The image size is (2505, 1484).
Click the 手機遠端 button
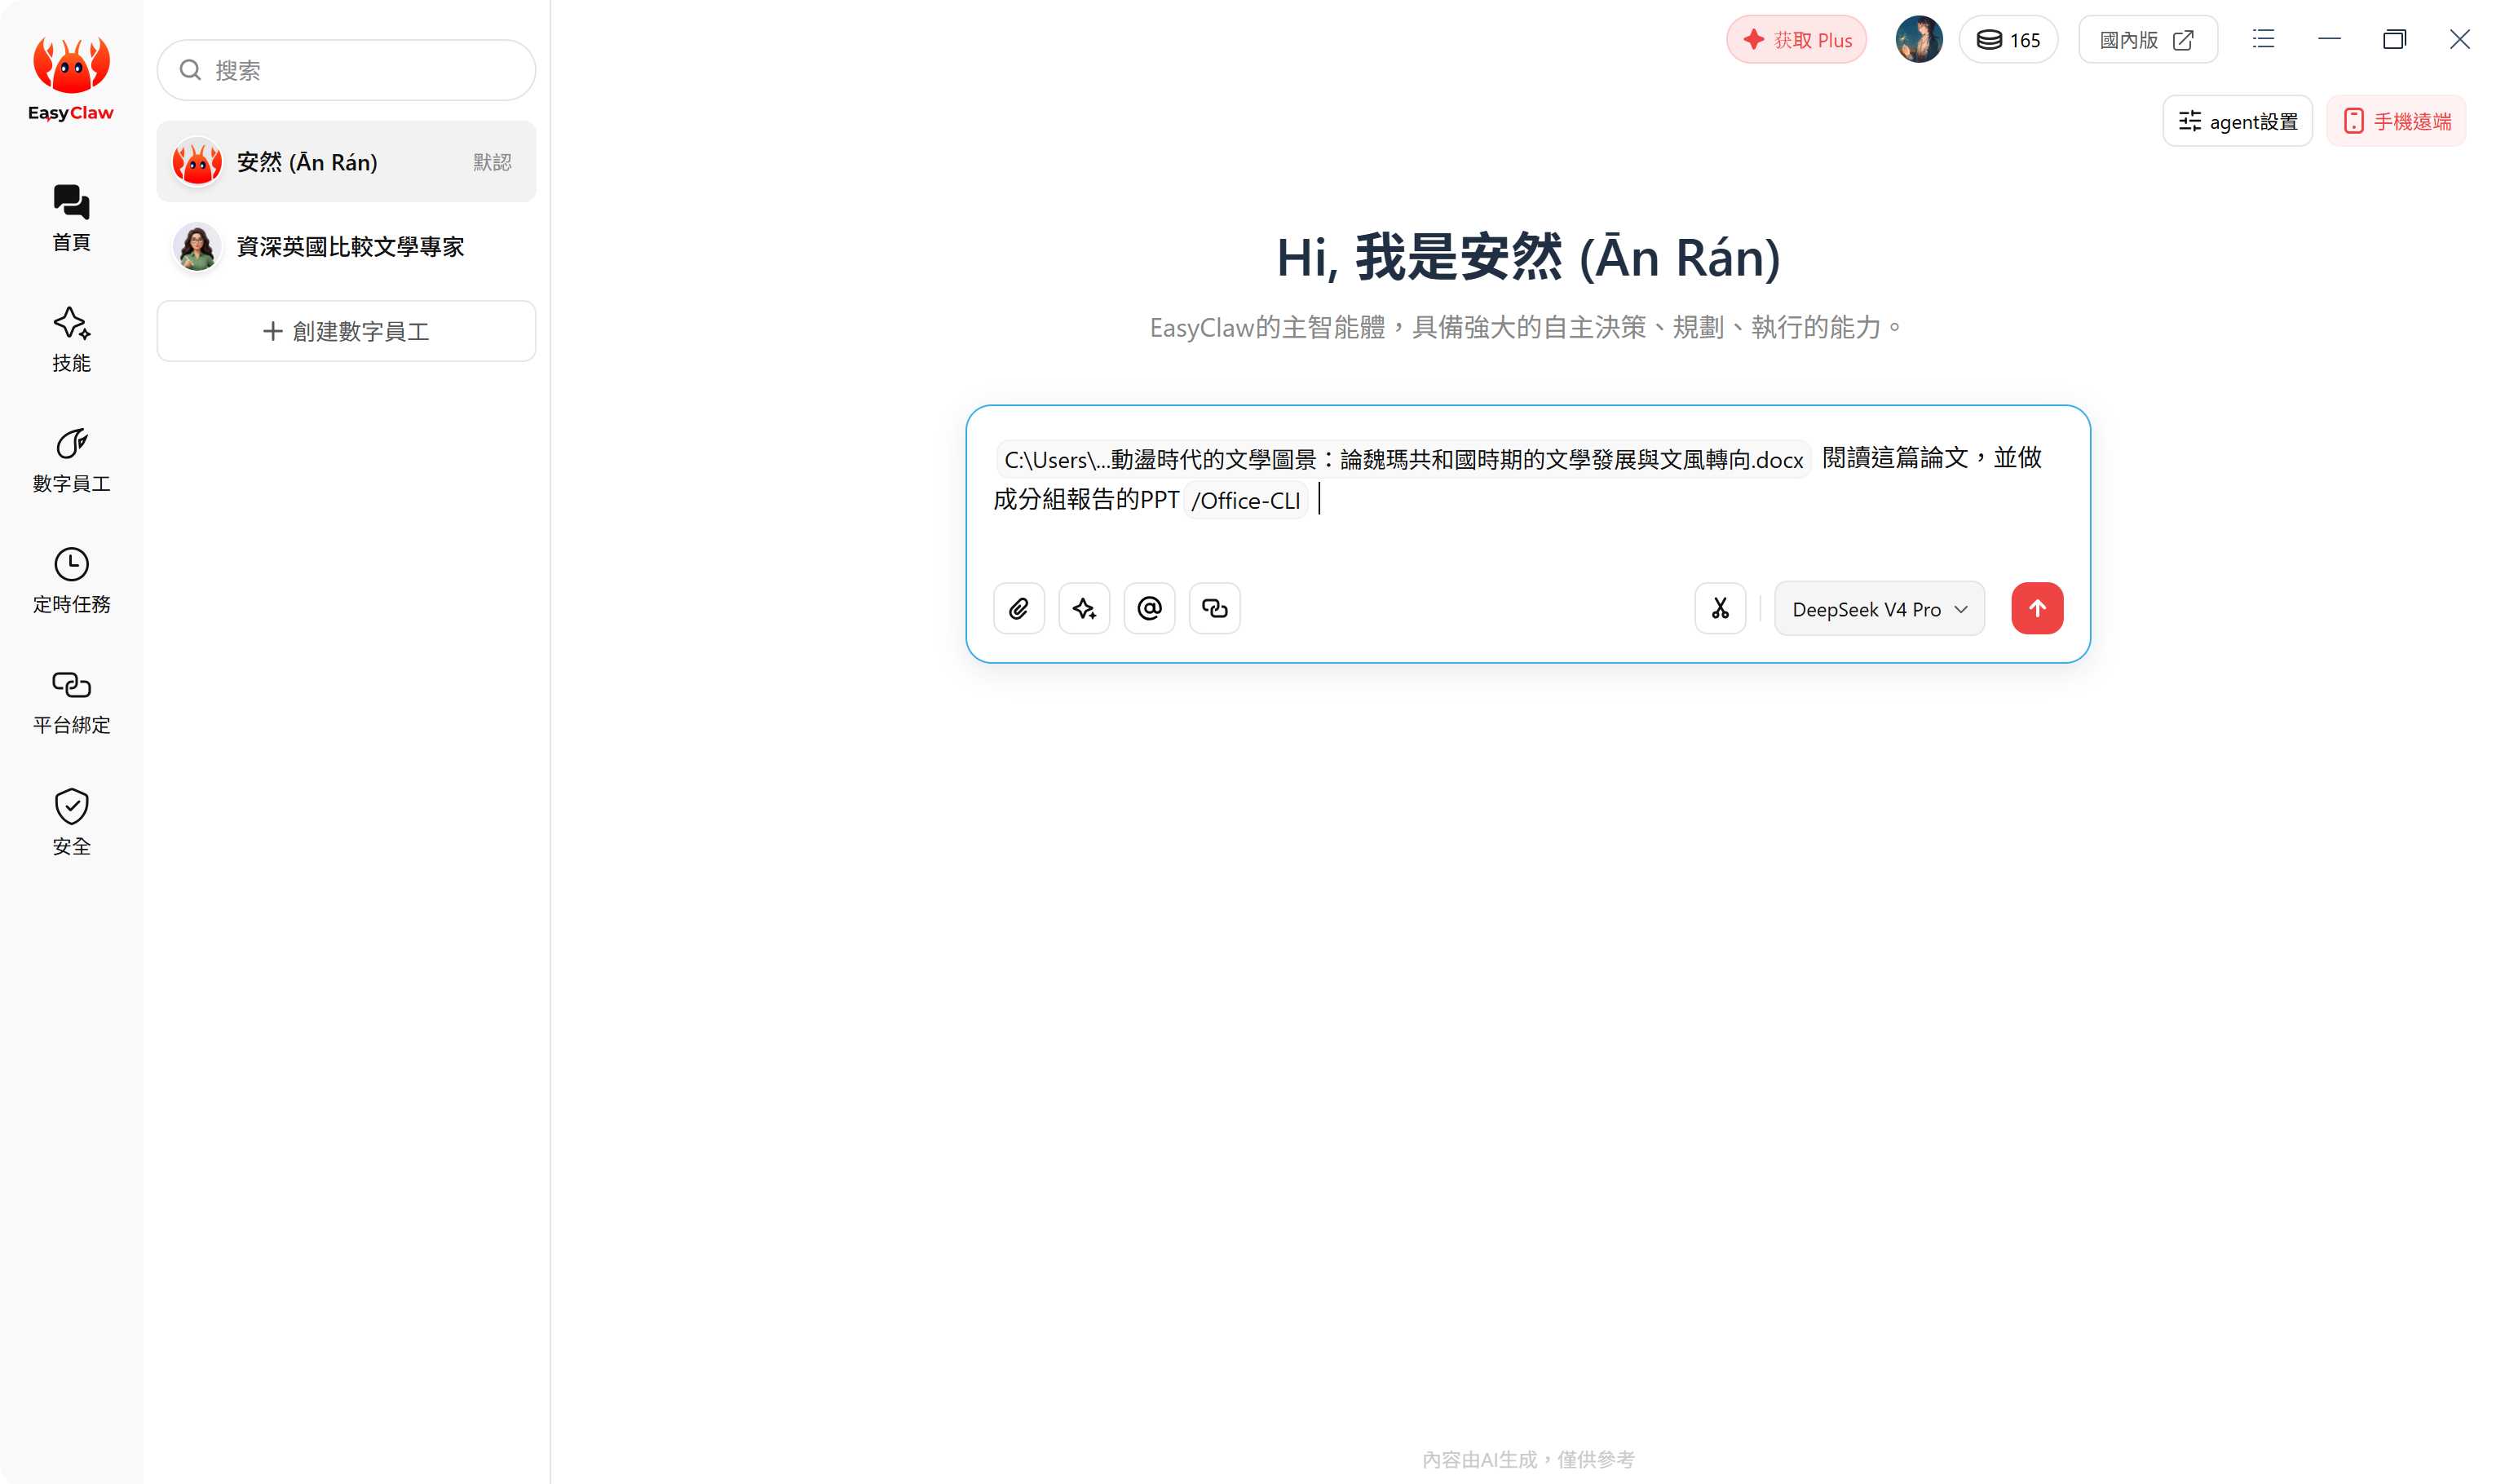point(2396,121)
